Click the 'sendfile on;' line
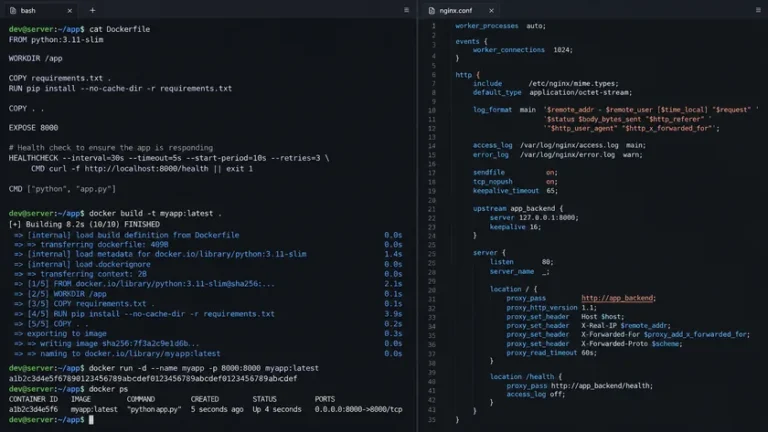The image size is (768, 432). tap(515, 172)
